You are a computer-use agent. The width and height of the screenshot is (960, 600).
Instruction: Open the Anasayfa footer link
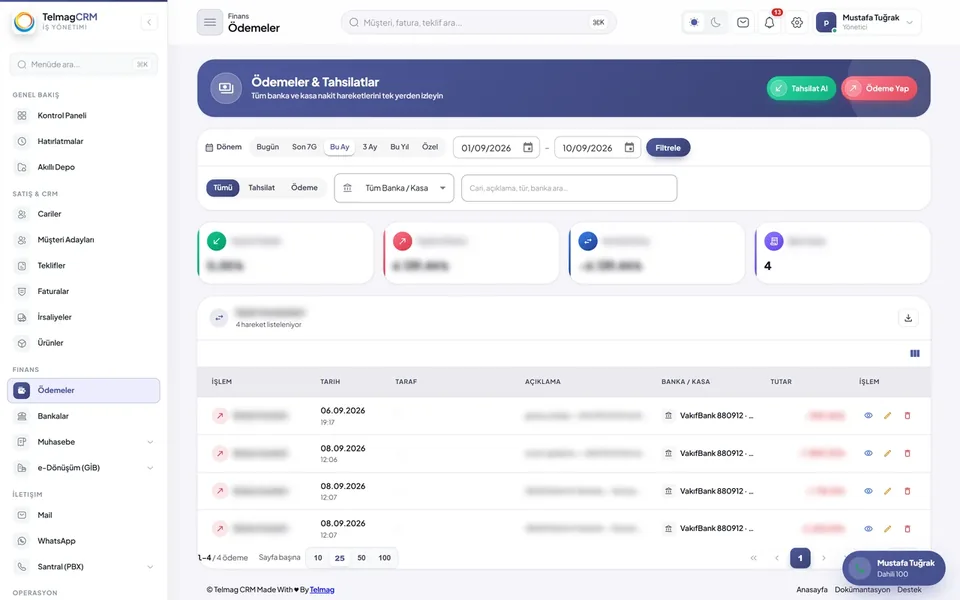coord(812,590)
